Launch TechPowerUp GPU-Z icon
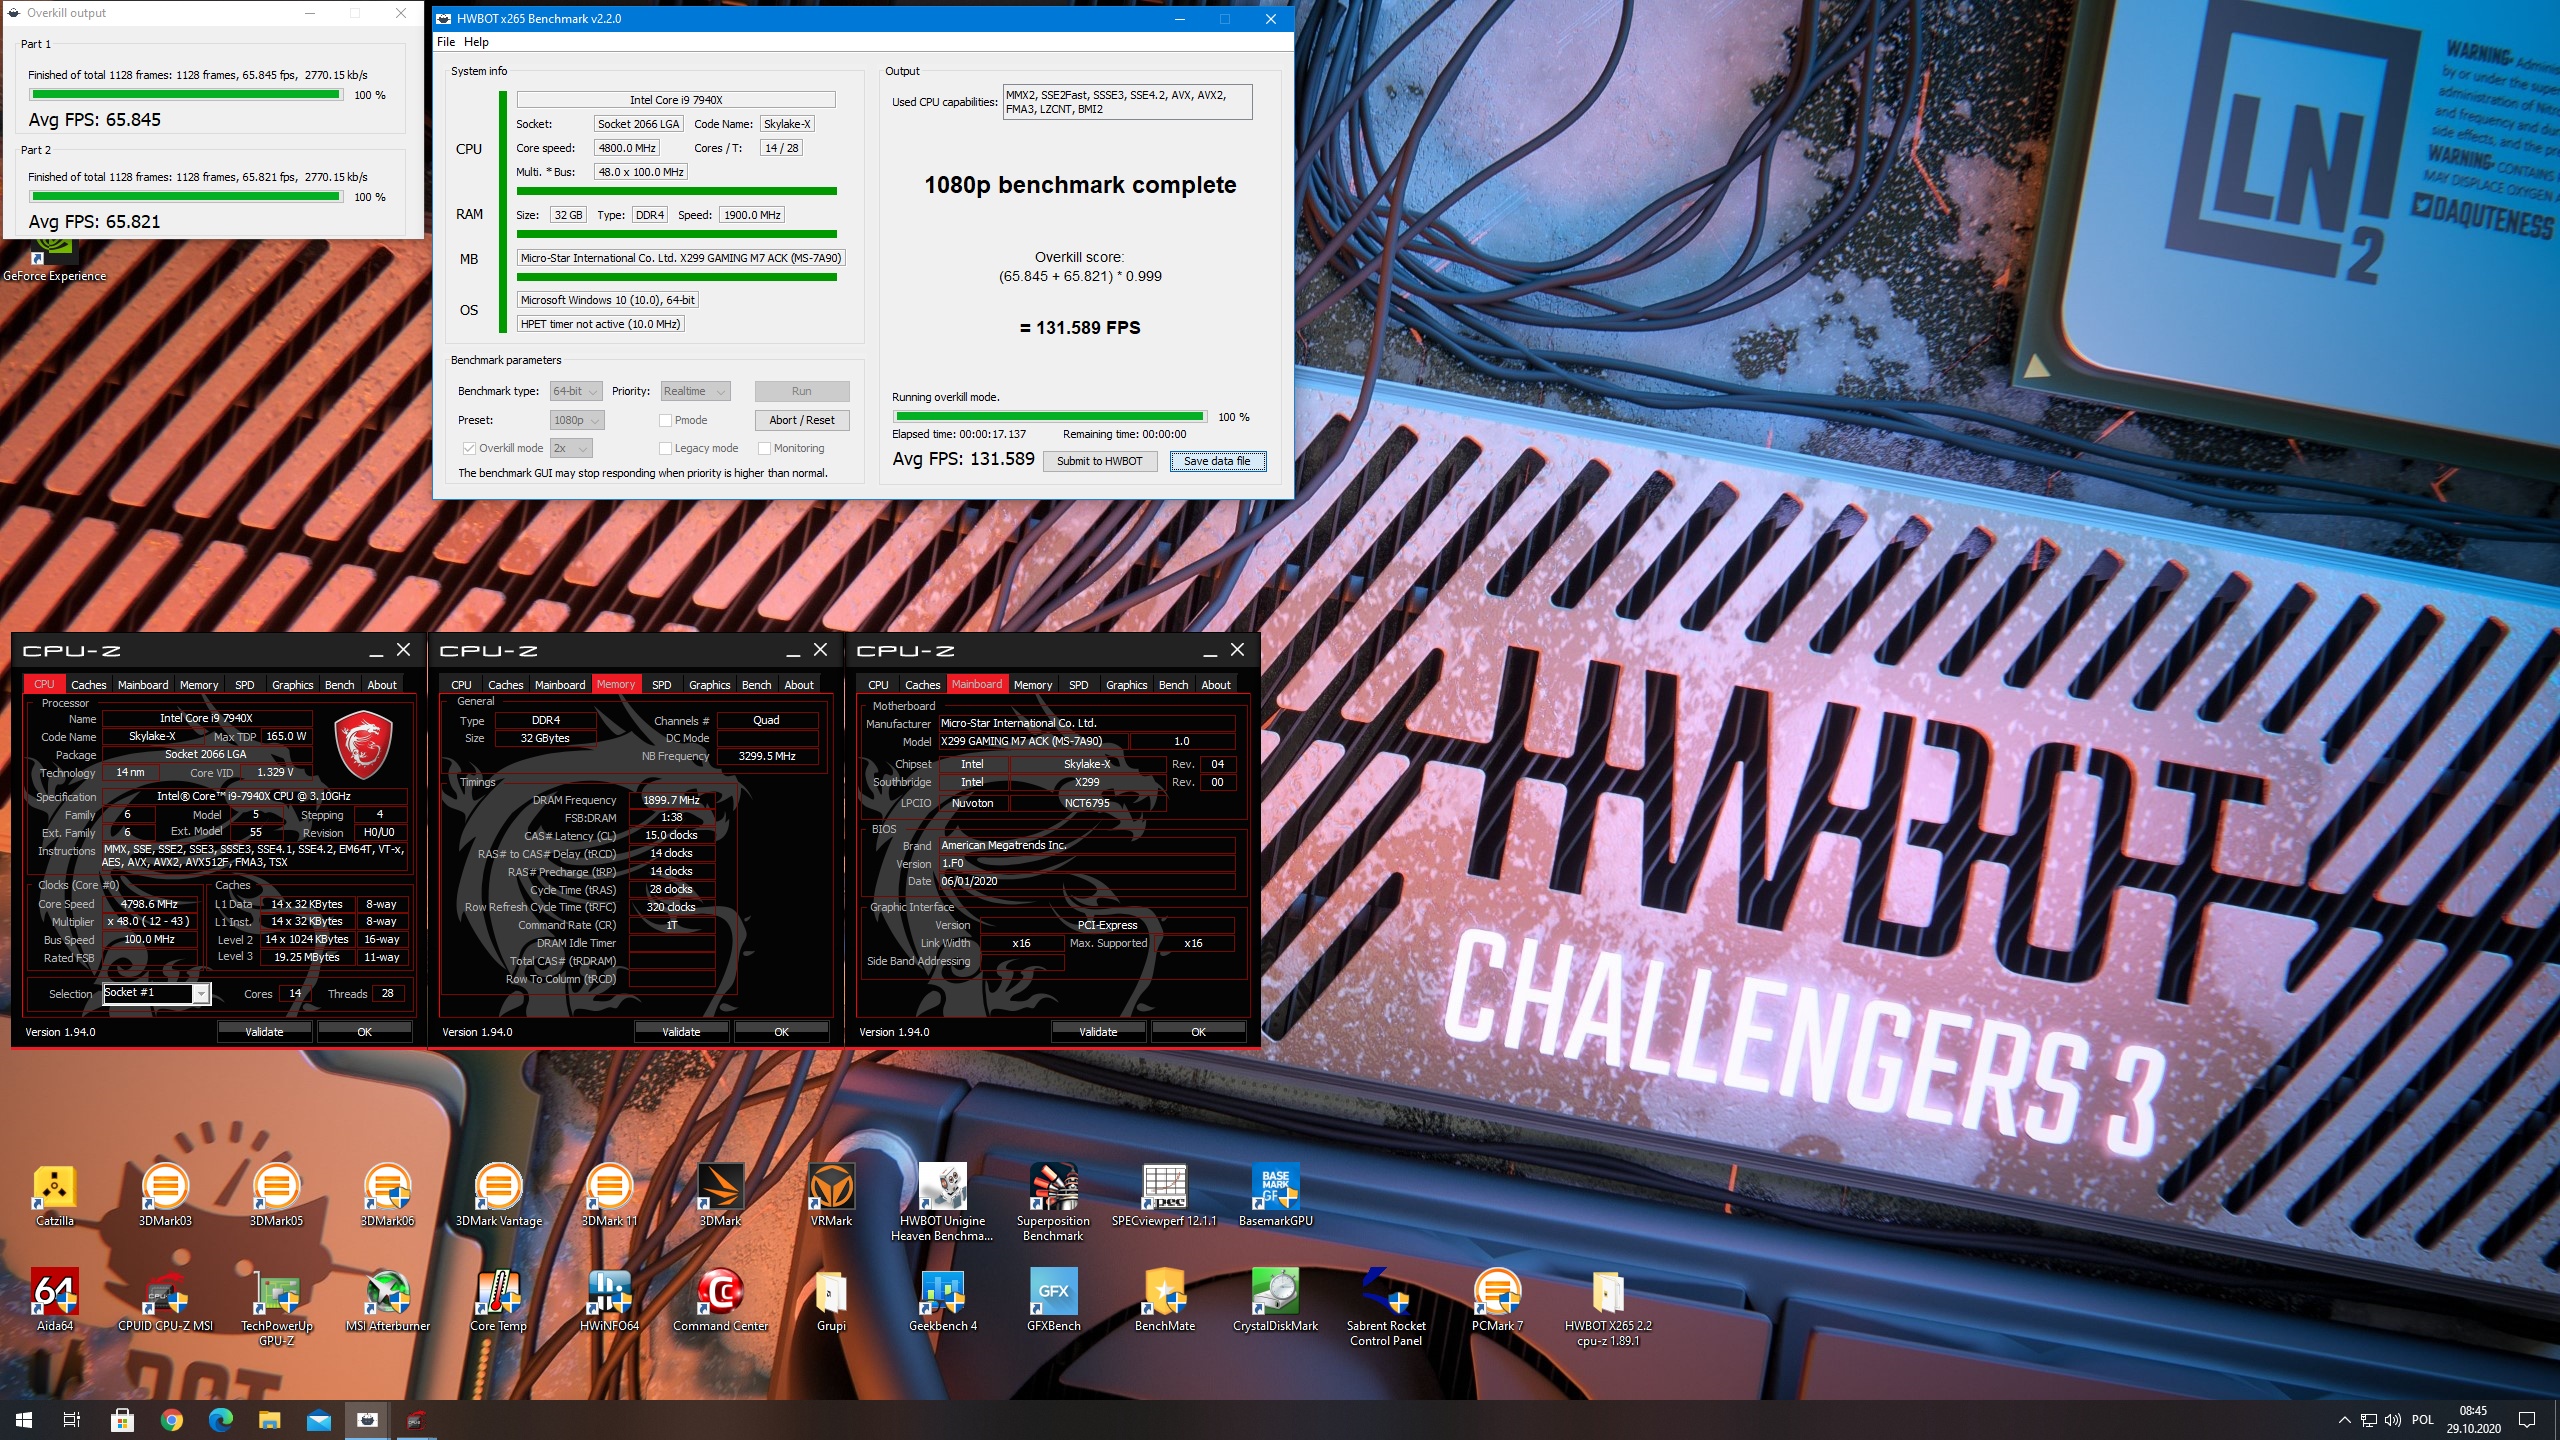The width and height of the screenshot is (2560, 1440). point(276,1308)
